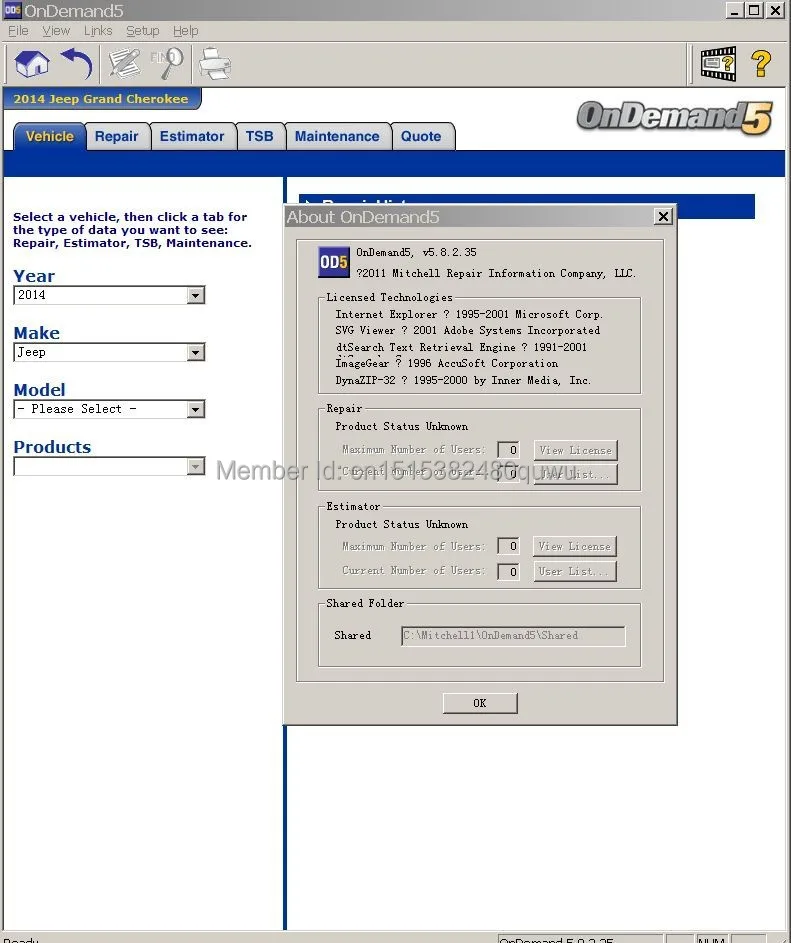Image resolution: width=791 pixels, height=943 pixels.
Task: Switch to the Maintenance tab
Action: [x=337, y=137]
